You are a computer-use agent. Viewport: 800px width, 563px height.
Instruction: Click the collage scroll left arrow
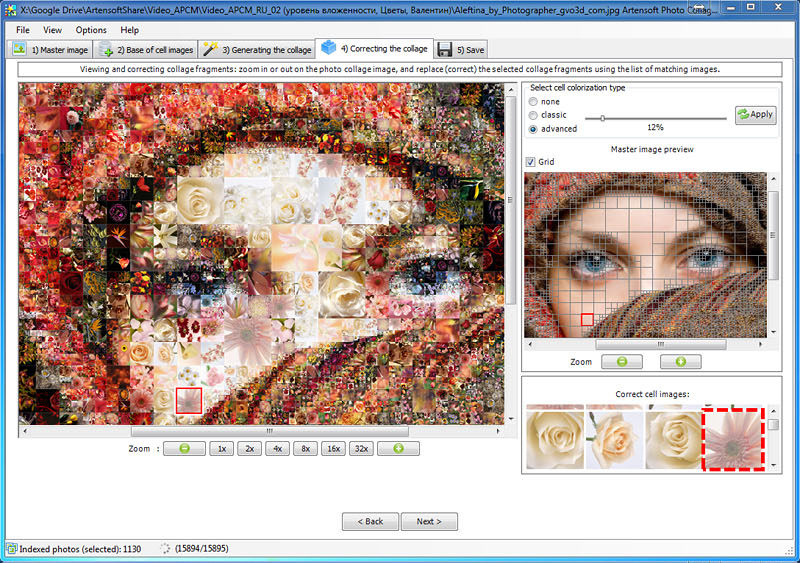coord(24,431)
